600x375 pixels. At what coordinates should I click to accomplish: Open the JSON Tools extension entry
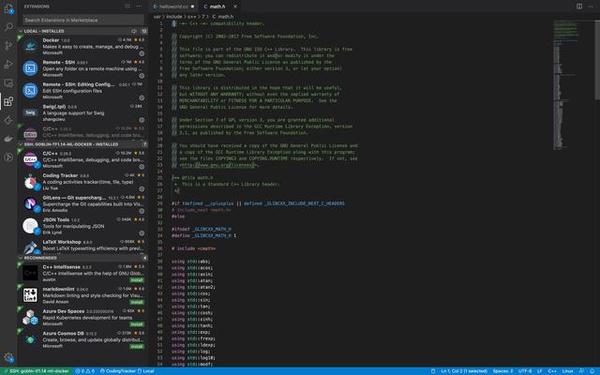pos(83,226)
